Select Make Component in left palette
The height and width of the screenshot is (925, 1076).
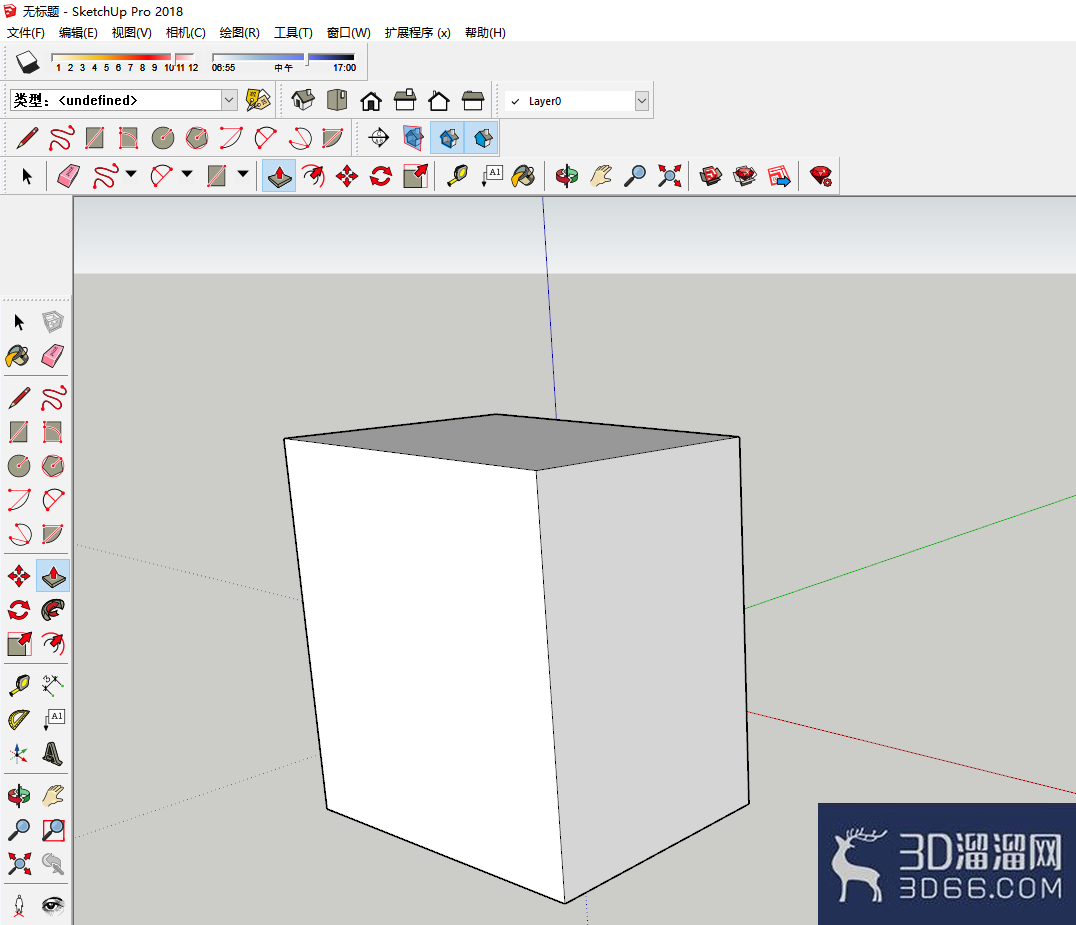point(53,321)
